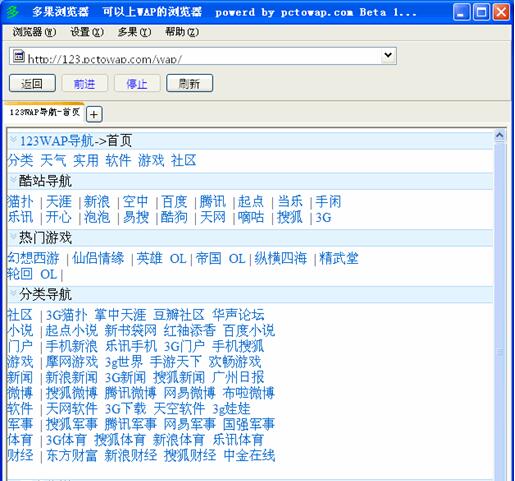Open the 3G site link in 酷站导航
Screen dimensions: 515x481
click(x=323, y=218)
